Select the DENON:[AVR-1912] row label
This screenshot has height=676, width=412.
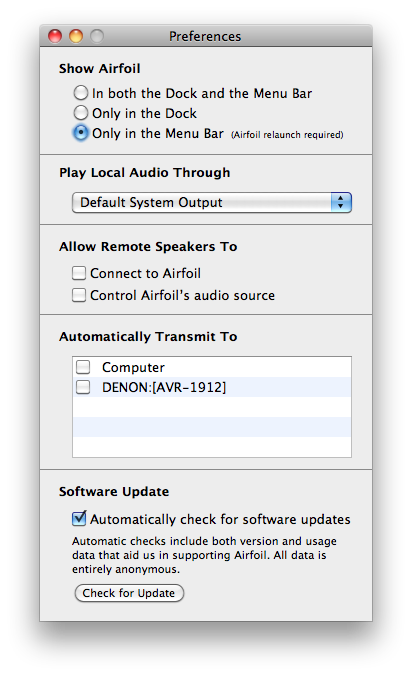tap(164, 387)
